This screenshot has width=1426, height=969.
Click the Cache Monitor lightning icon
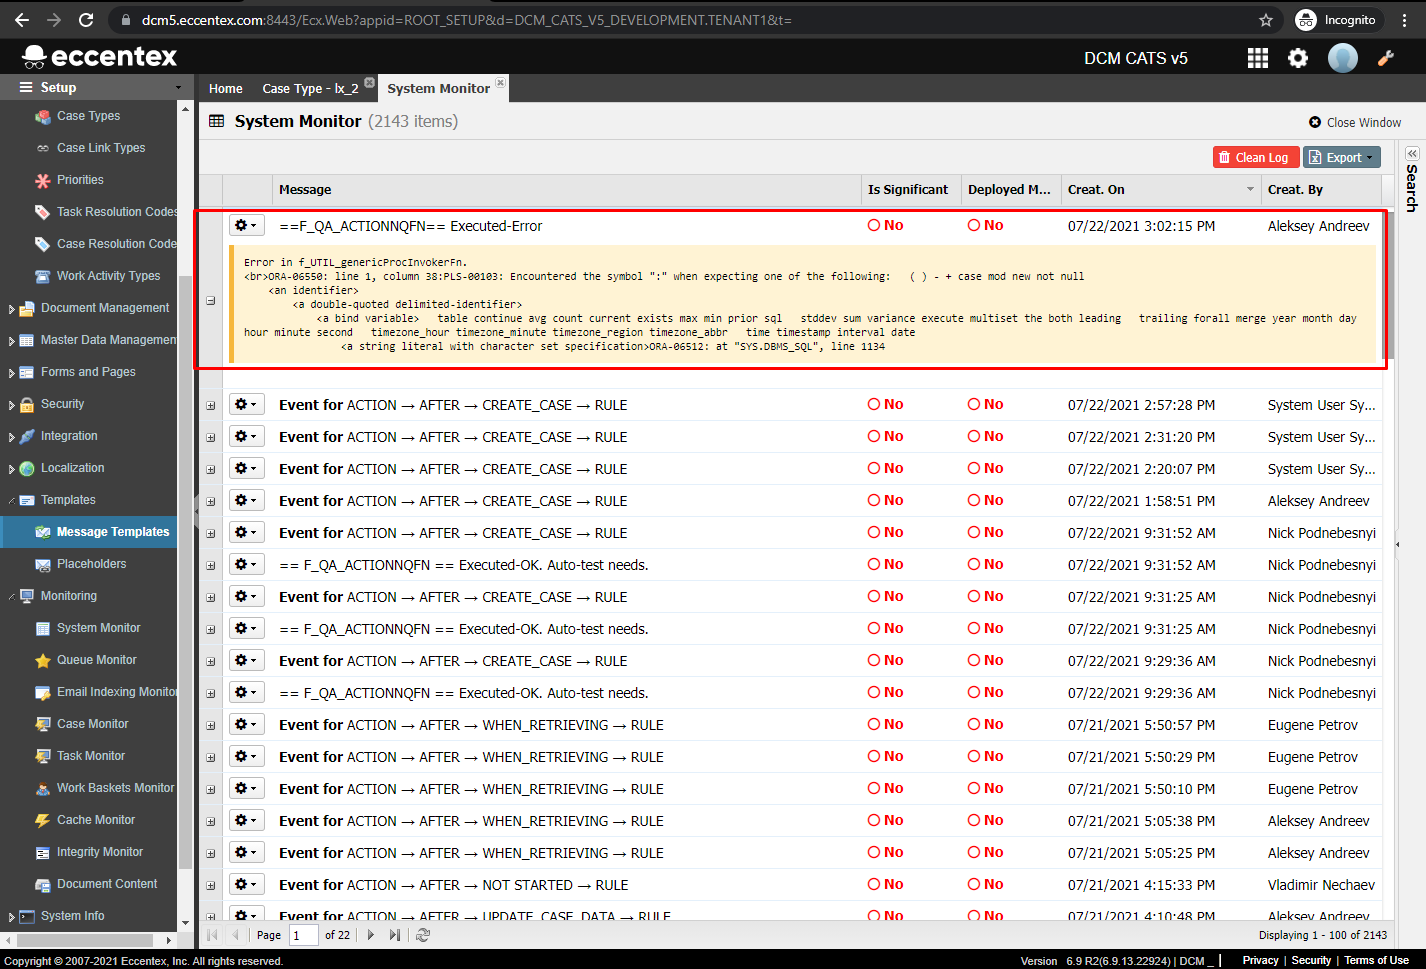pyautogui.click(x=43, y=820)
